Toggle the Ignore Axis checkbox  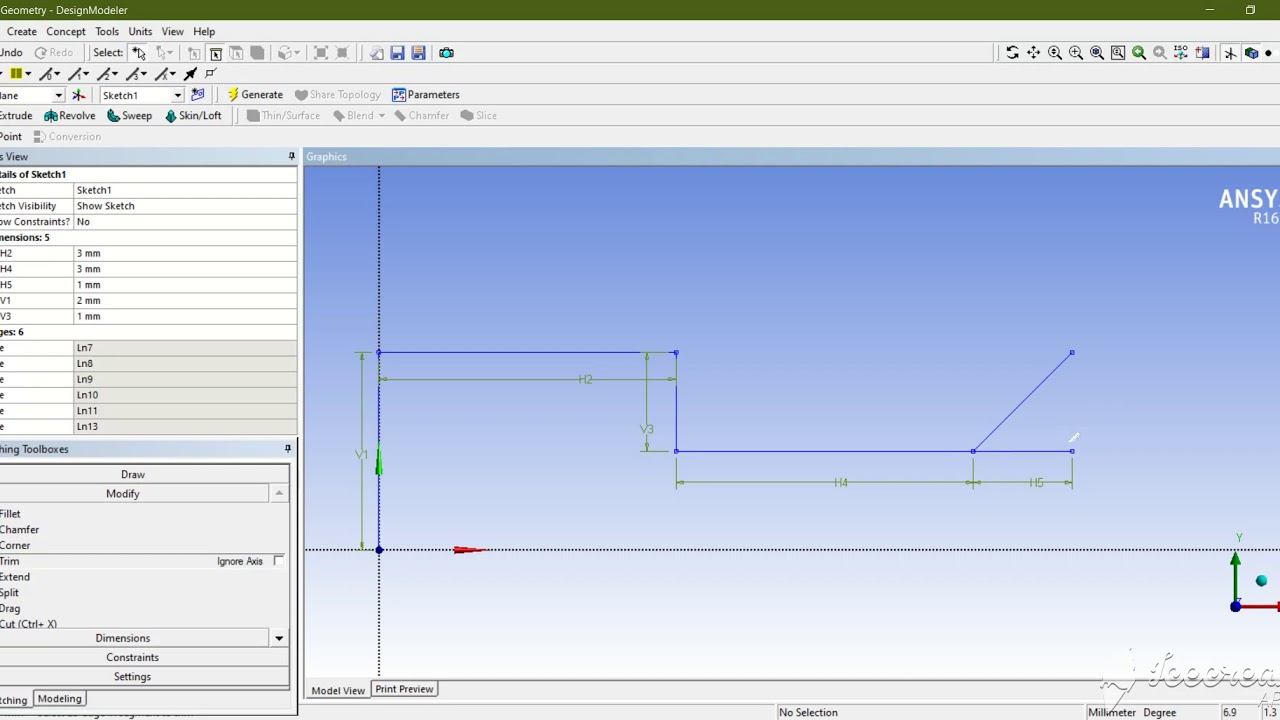(x=278, y=561)
